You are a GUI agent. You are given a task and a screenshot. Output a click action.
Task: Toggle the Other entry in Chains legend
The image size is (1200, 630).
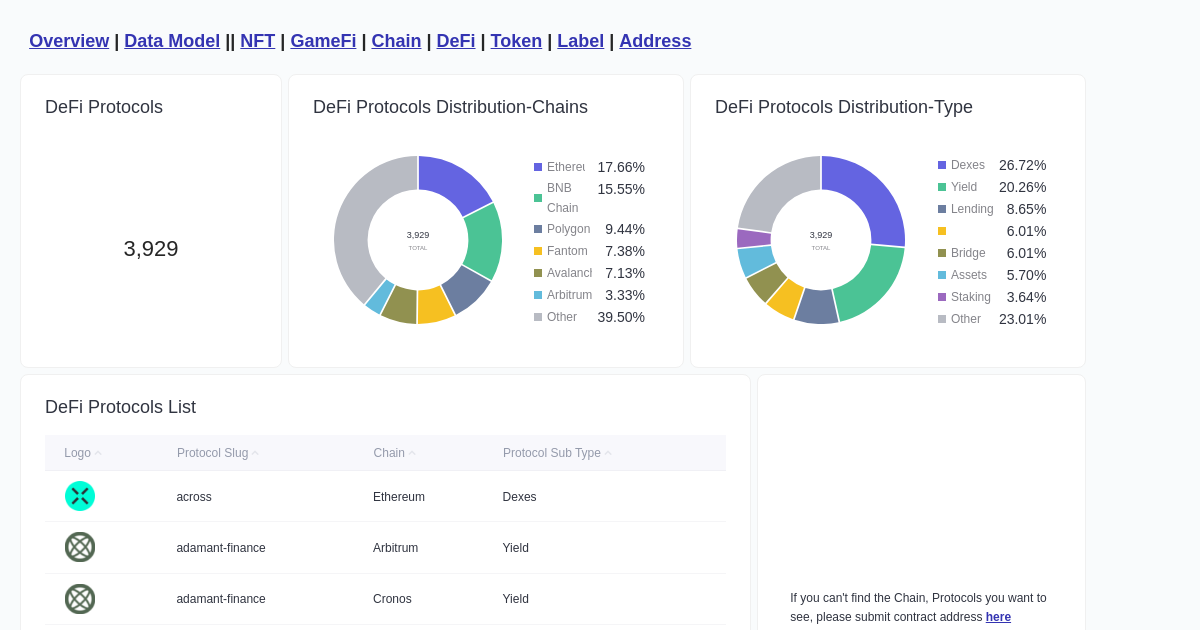click(561, 316)
